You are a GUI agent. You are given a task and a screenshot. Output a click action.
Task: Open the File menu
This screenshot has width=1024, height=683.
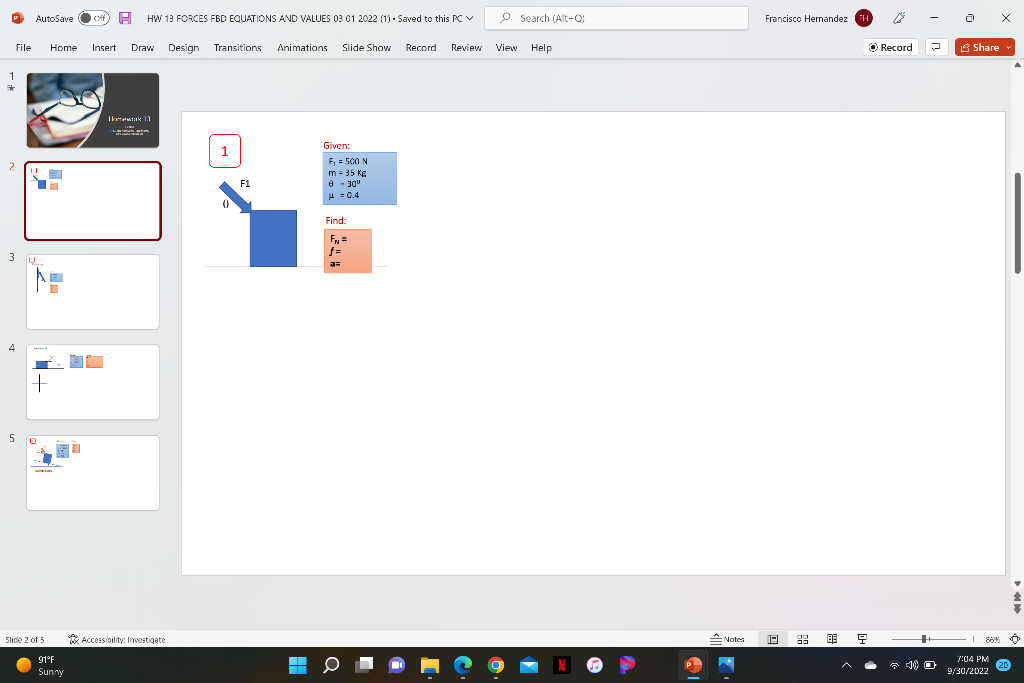24,48
